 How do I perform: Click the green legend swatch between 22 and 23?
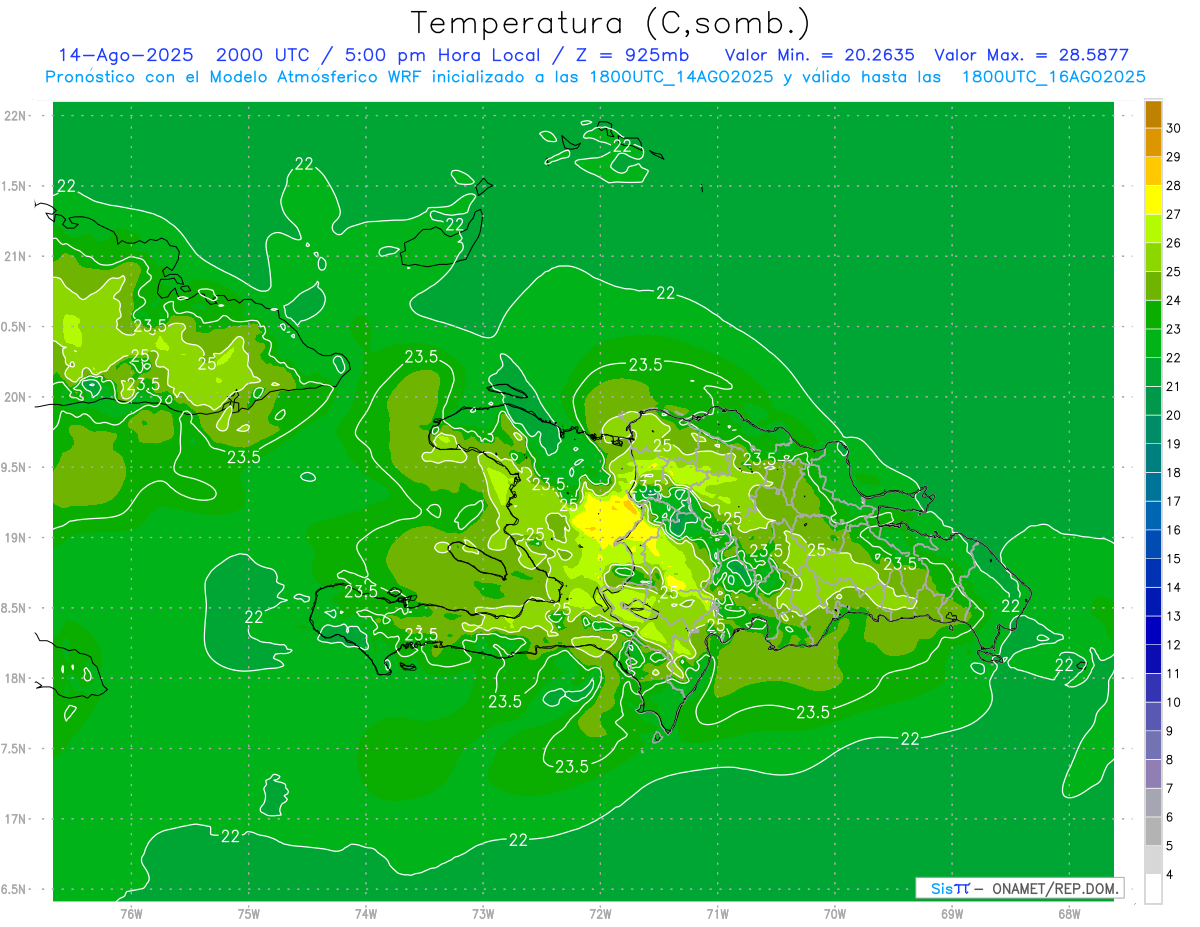point(1153,343)
